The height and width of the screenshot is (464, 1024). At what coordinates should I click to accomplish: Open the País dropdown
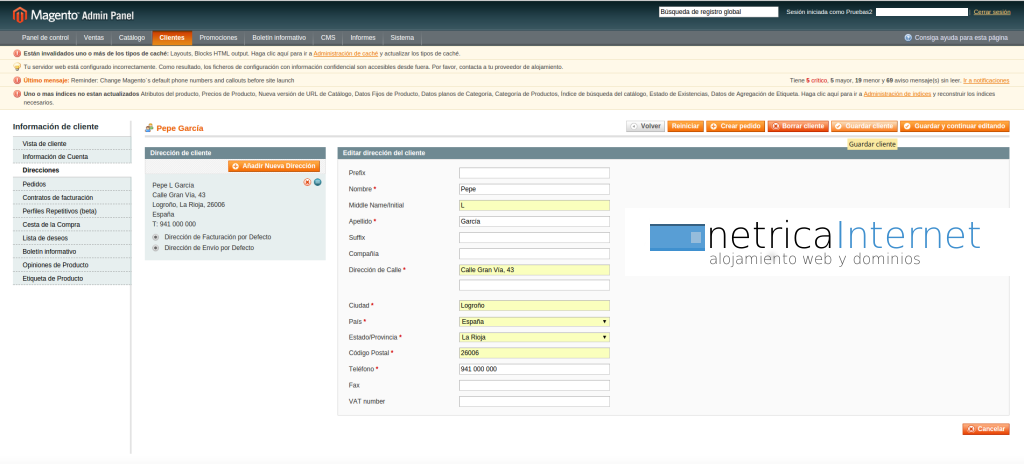tap(534, 322)
